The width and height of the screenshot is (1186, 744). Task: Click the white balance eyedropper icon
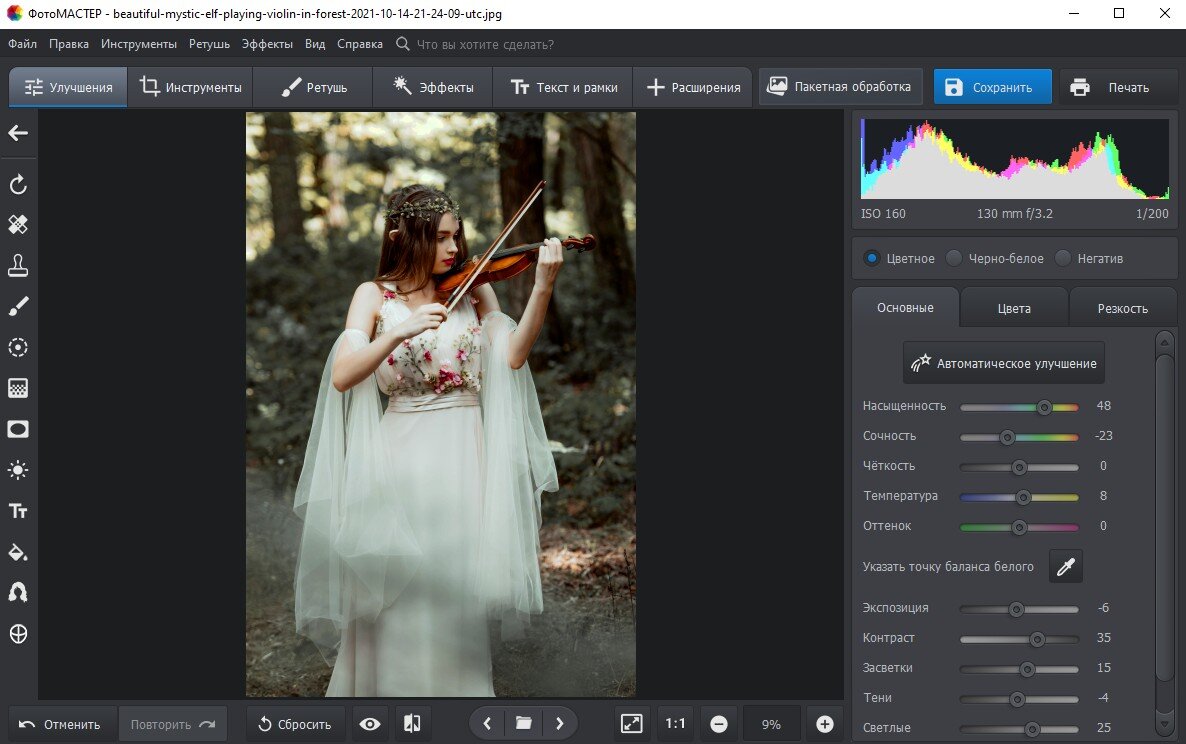1066,566
